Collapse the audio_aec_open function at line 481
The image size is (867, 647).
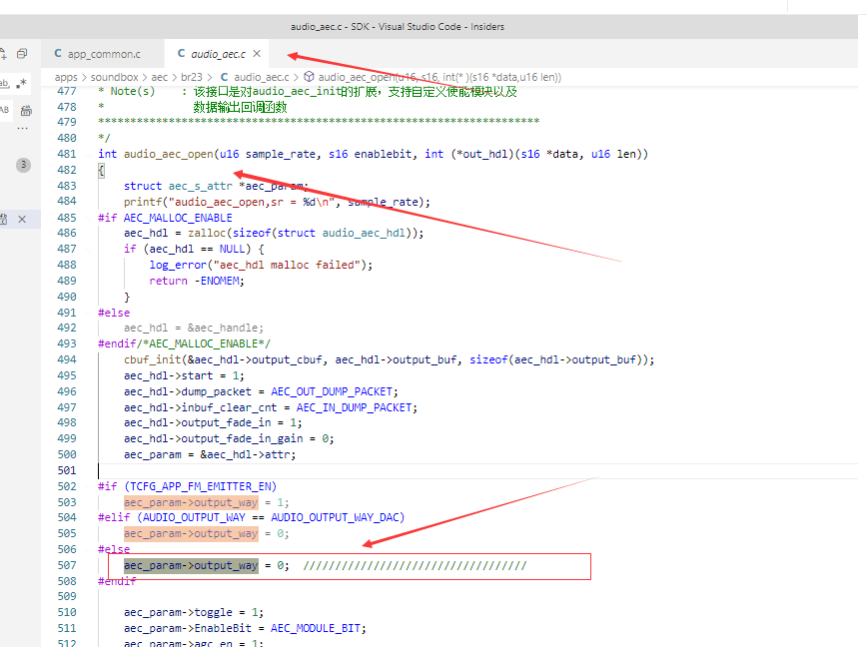tap(90, 154)
